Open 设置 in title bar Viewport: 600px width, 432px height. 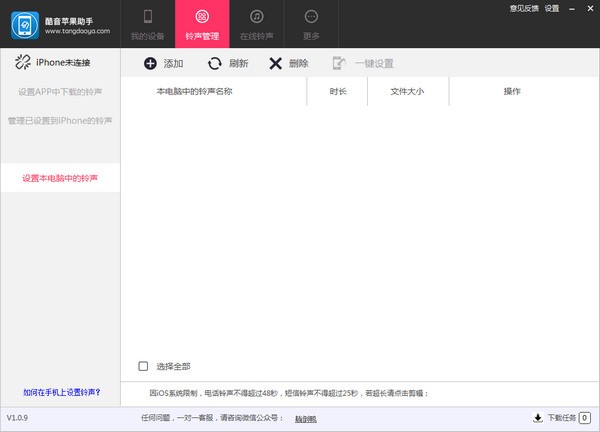tap(552, 8)
